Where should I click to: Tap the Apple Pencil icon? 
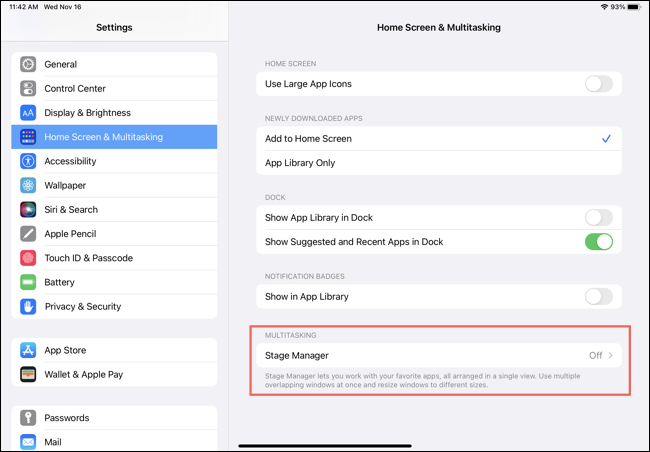(x=28, y=234)
